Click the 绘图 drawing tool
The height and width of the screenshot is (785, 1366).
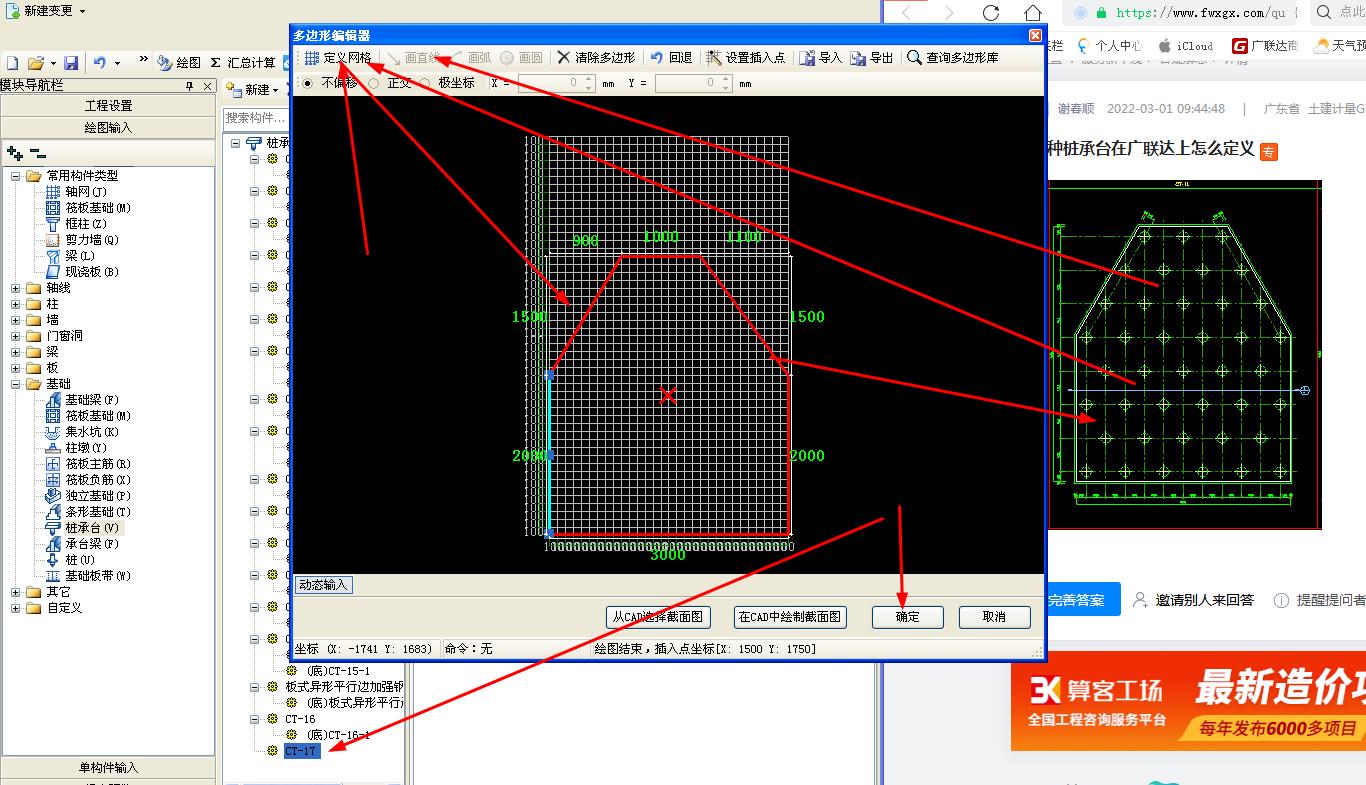point(179,63)
